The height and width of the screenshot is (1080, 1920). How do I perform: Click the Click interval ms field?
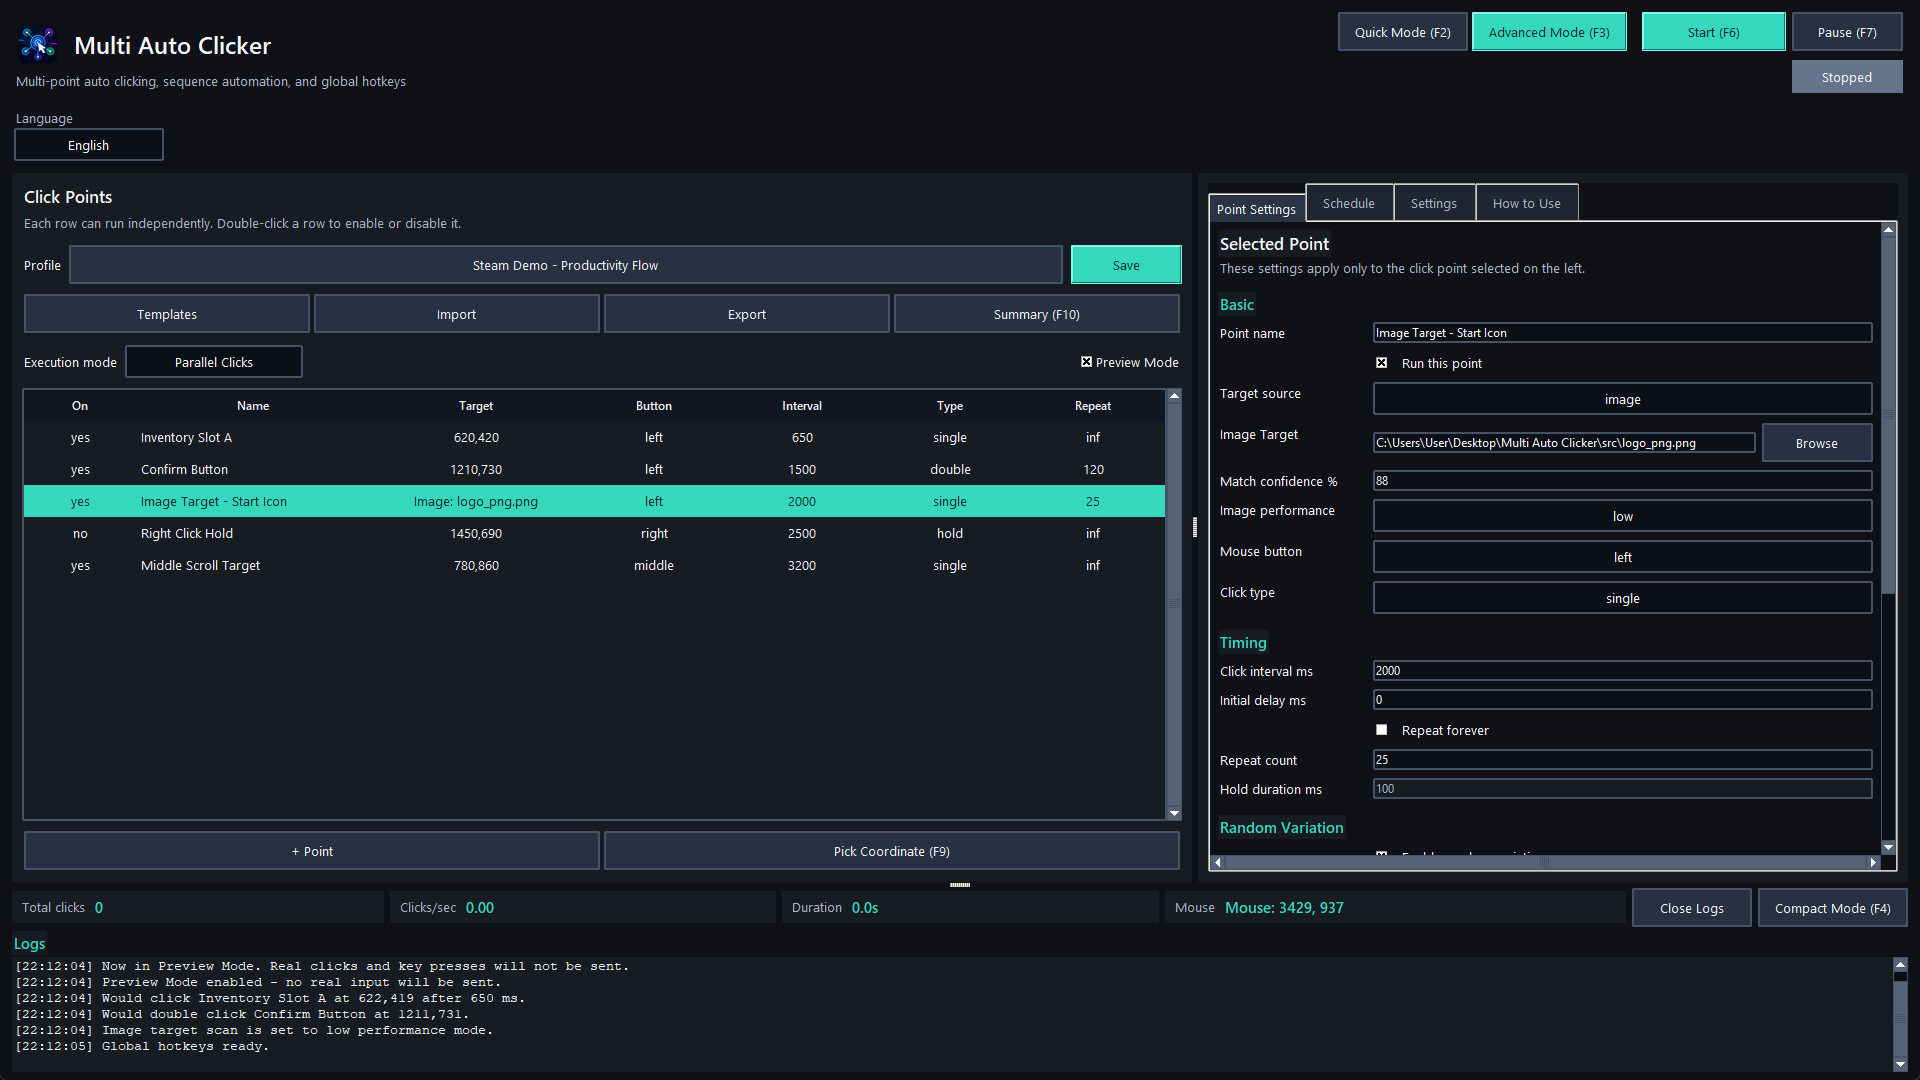coord(1622,671)
